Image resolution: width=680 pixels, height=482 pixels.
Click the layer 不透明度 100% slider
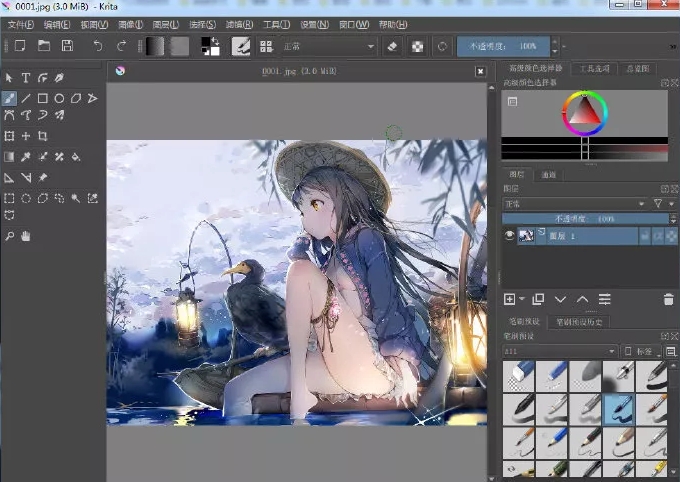pos(586,218)
